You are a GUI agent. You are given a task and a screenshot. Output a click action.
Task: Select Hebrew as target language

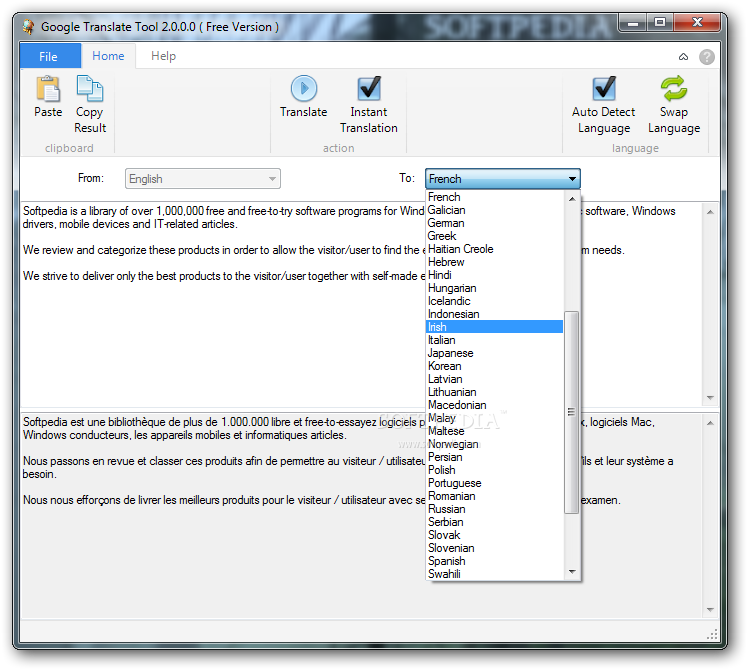(494, 262)
